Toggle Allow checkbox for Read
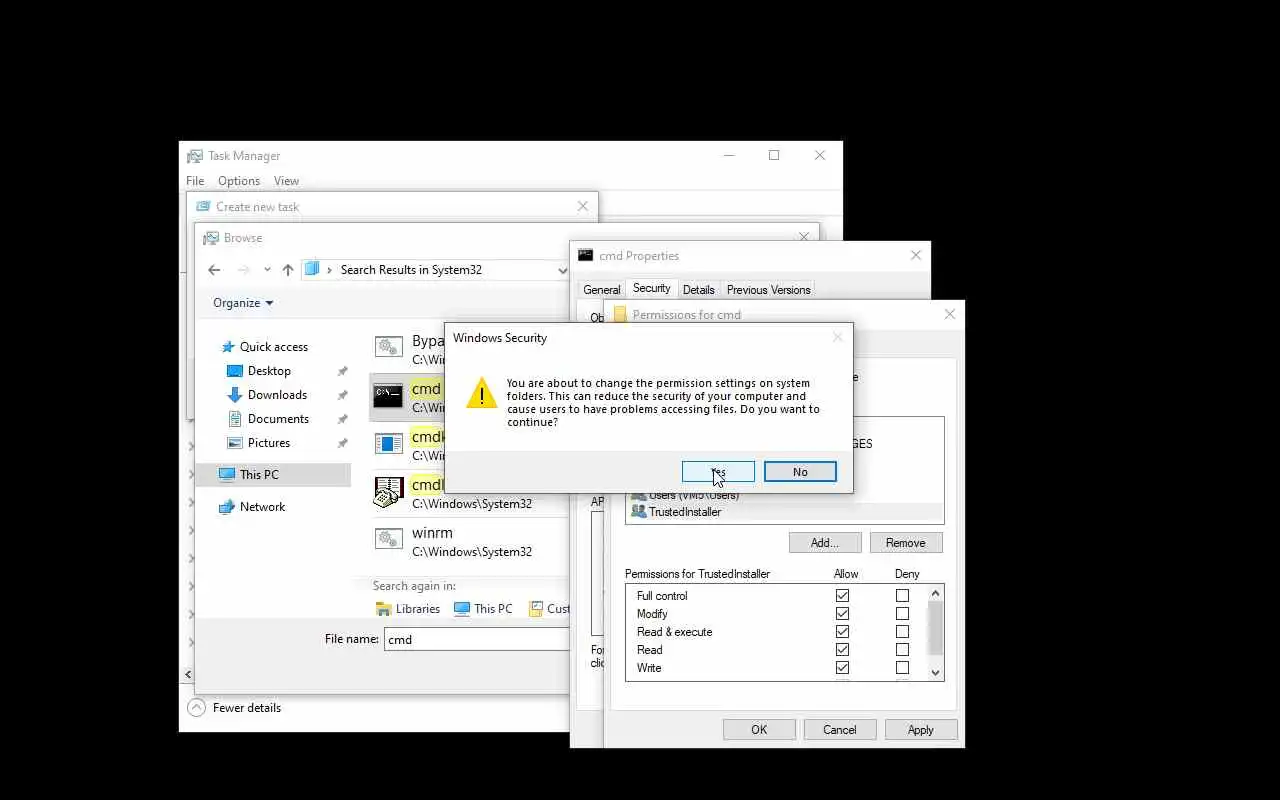Viewport: 1280px width, 800px height. [x=842, y=650]
